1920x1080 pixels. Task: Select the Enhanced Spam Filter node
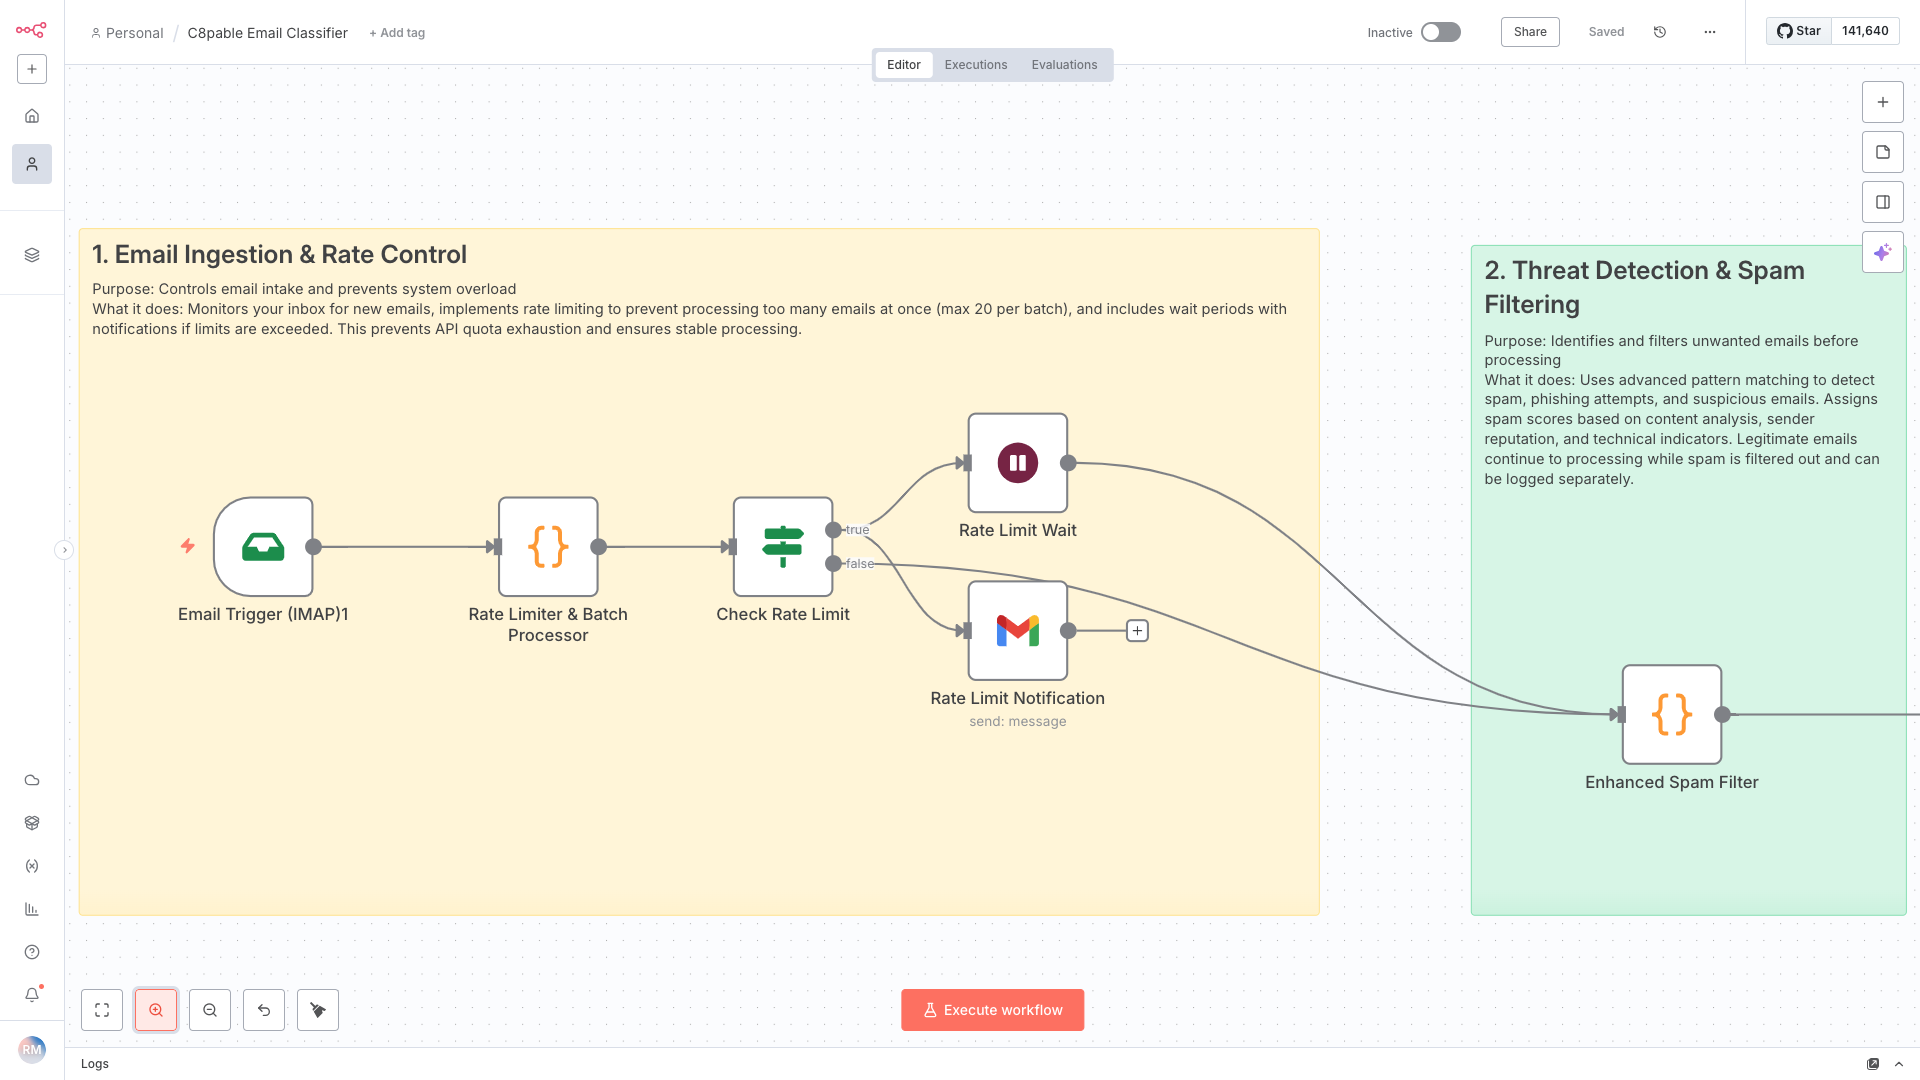(x=1672, y=715)
